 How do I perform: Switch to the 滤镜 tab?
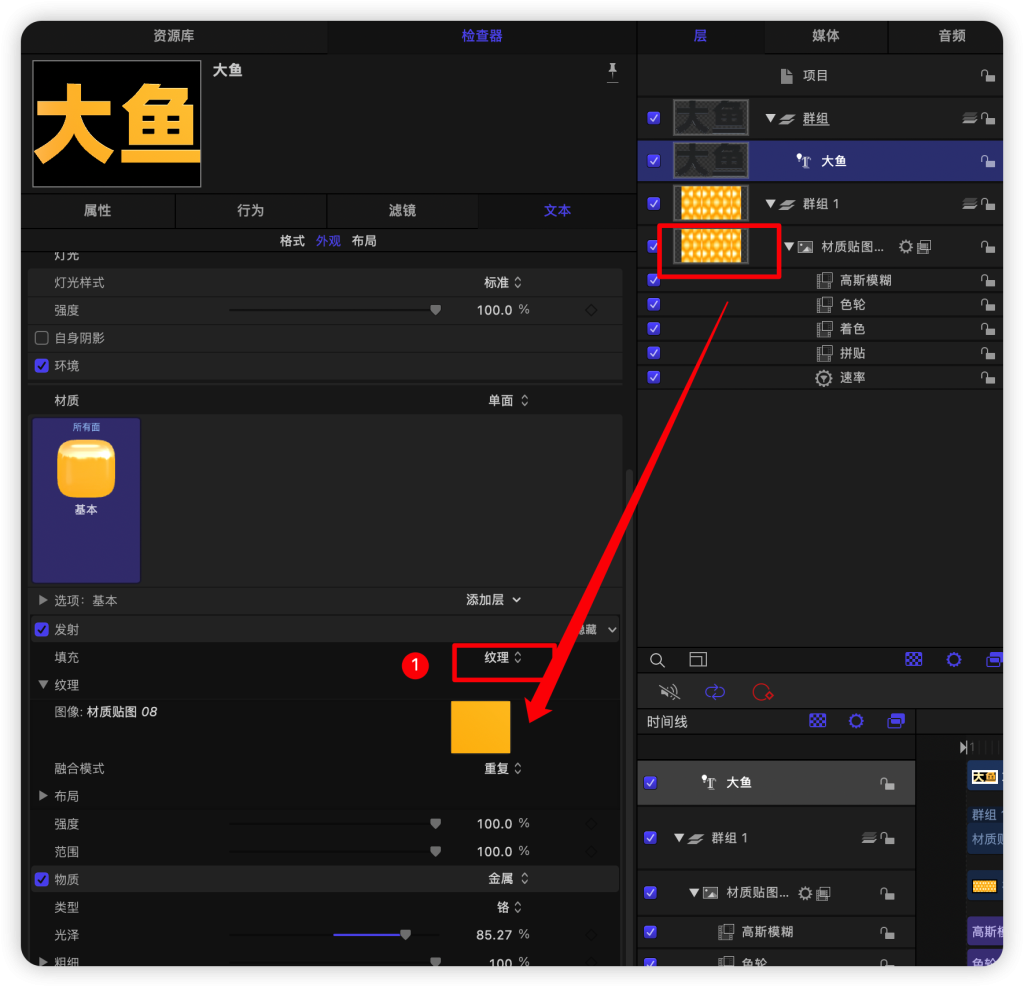point(402,211)
